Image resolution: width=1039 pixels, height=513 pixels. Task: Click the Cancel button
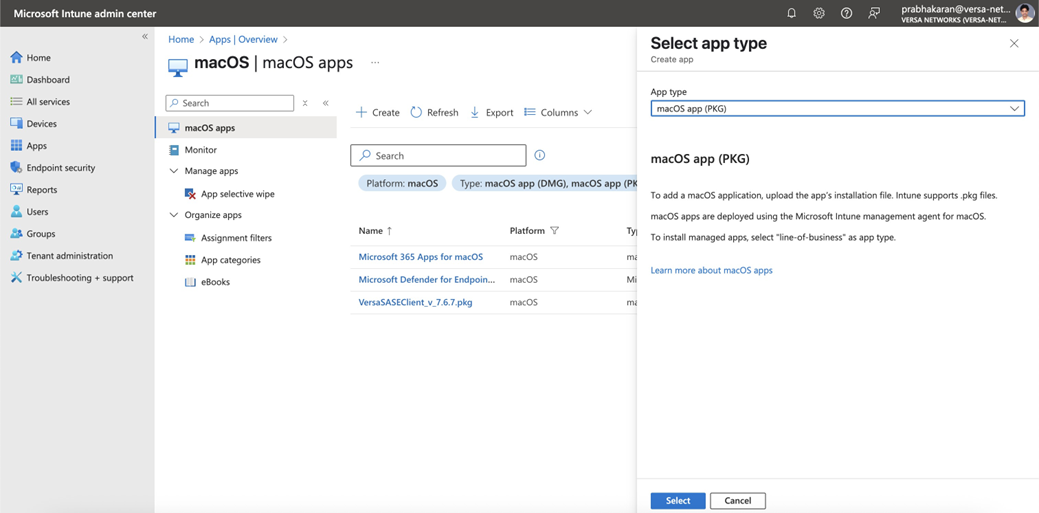click(738, 500)
